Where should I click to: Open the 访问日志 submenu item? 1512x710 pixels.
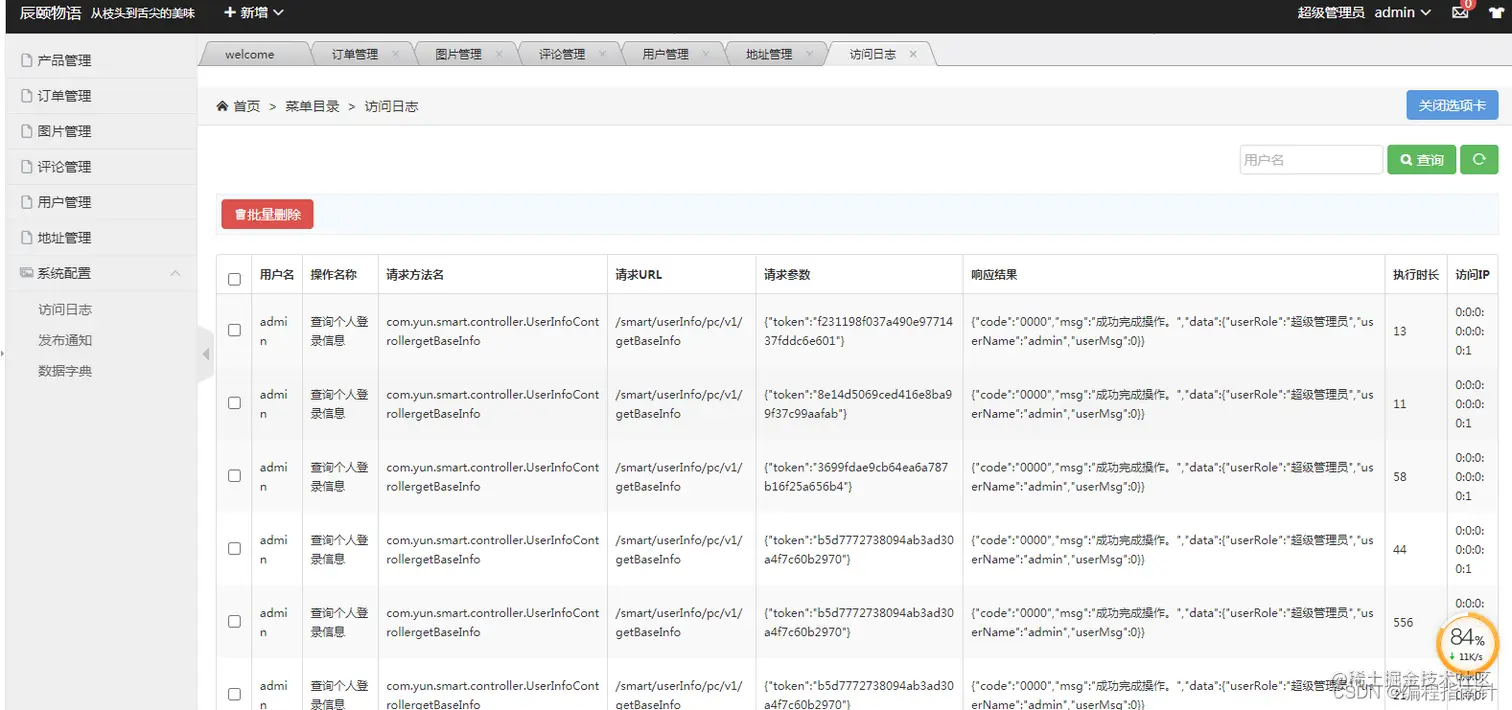pyautogui.click(x=65, y=310)
